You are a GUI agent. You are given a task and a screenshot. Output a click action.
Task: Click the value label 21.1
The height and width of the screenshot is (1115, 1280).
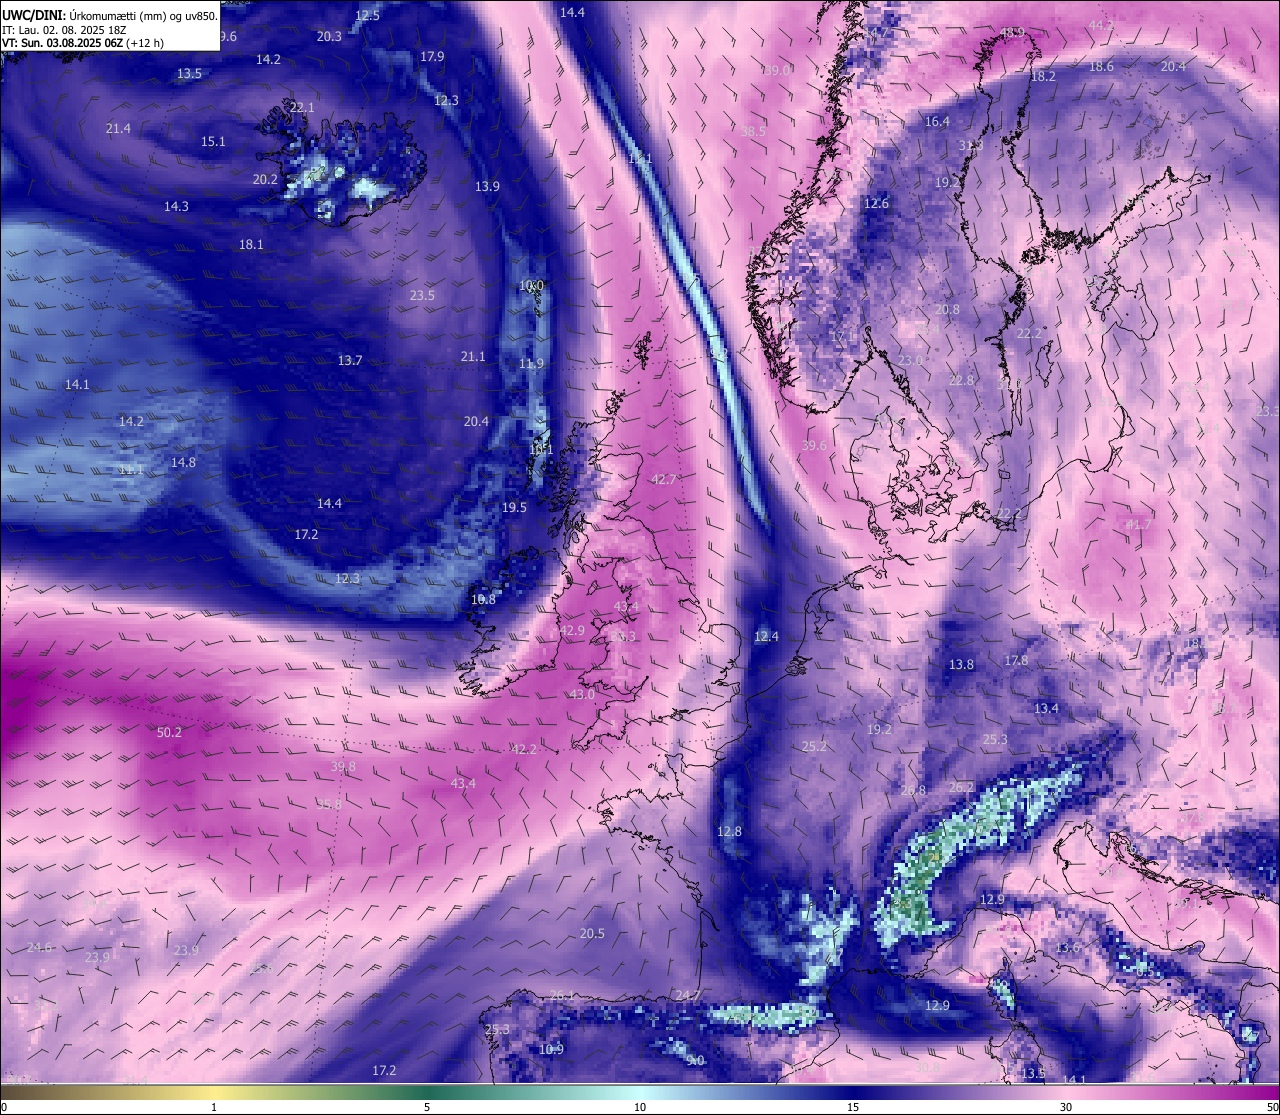473,356
